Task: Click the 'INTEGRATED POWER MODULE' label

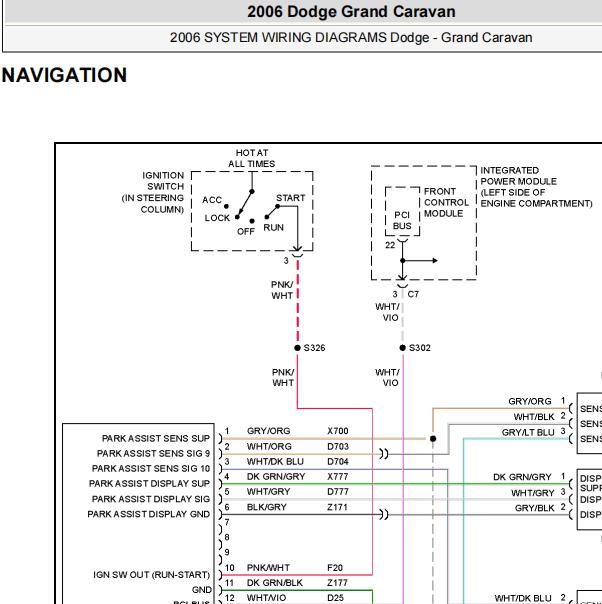Action: (536, 187)
